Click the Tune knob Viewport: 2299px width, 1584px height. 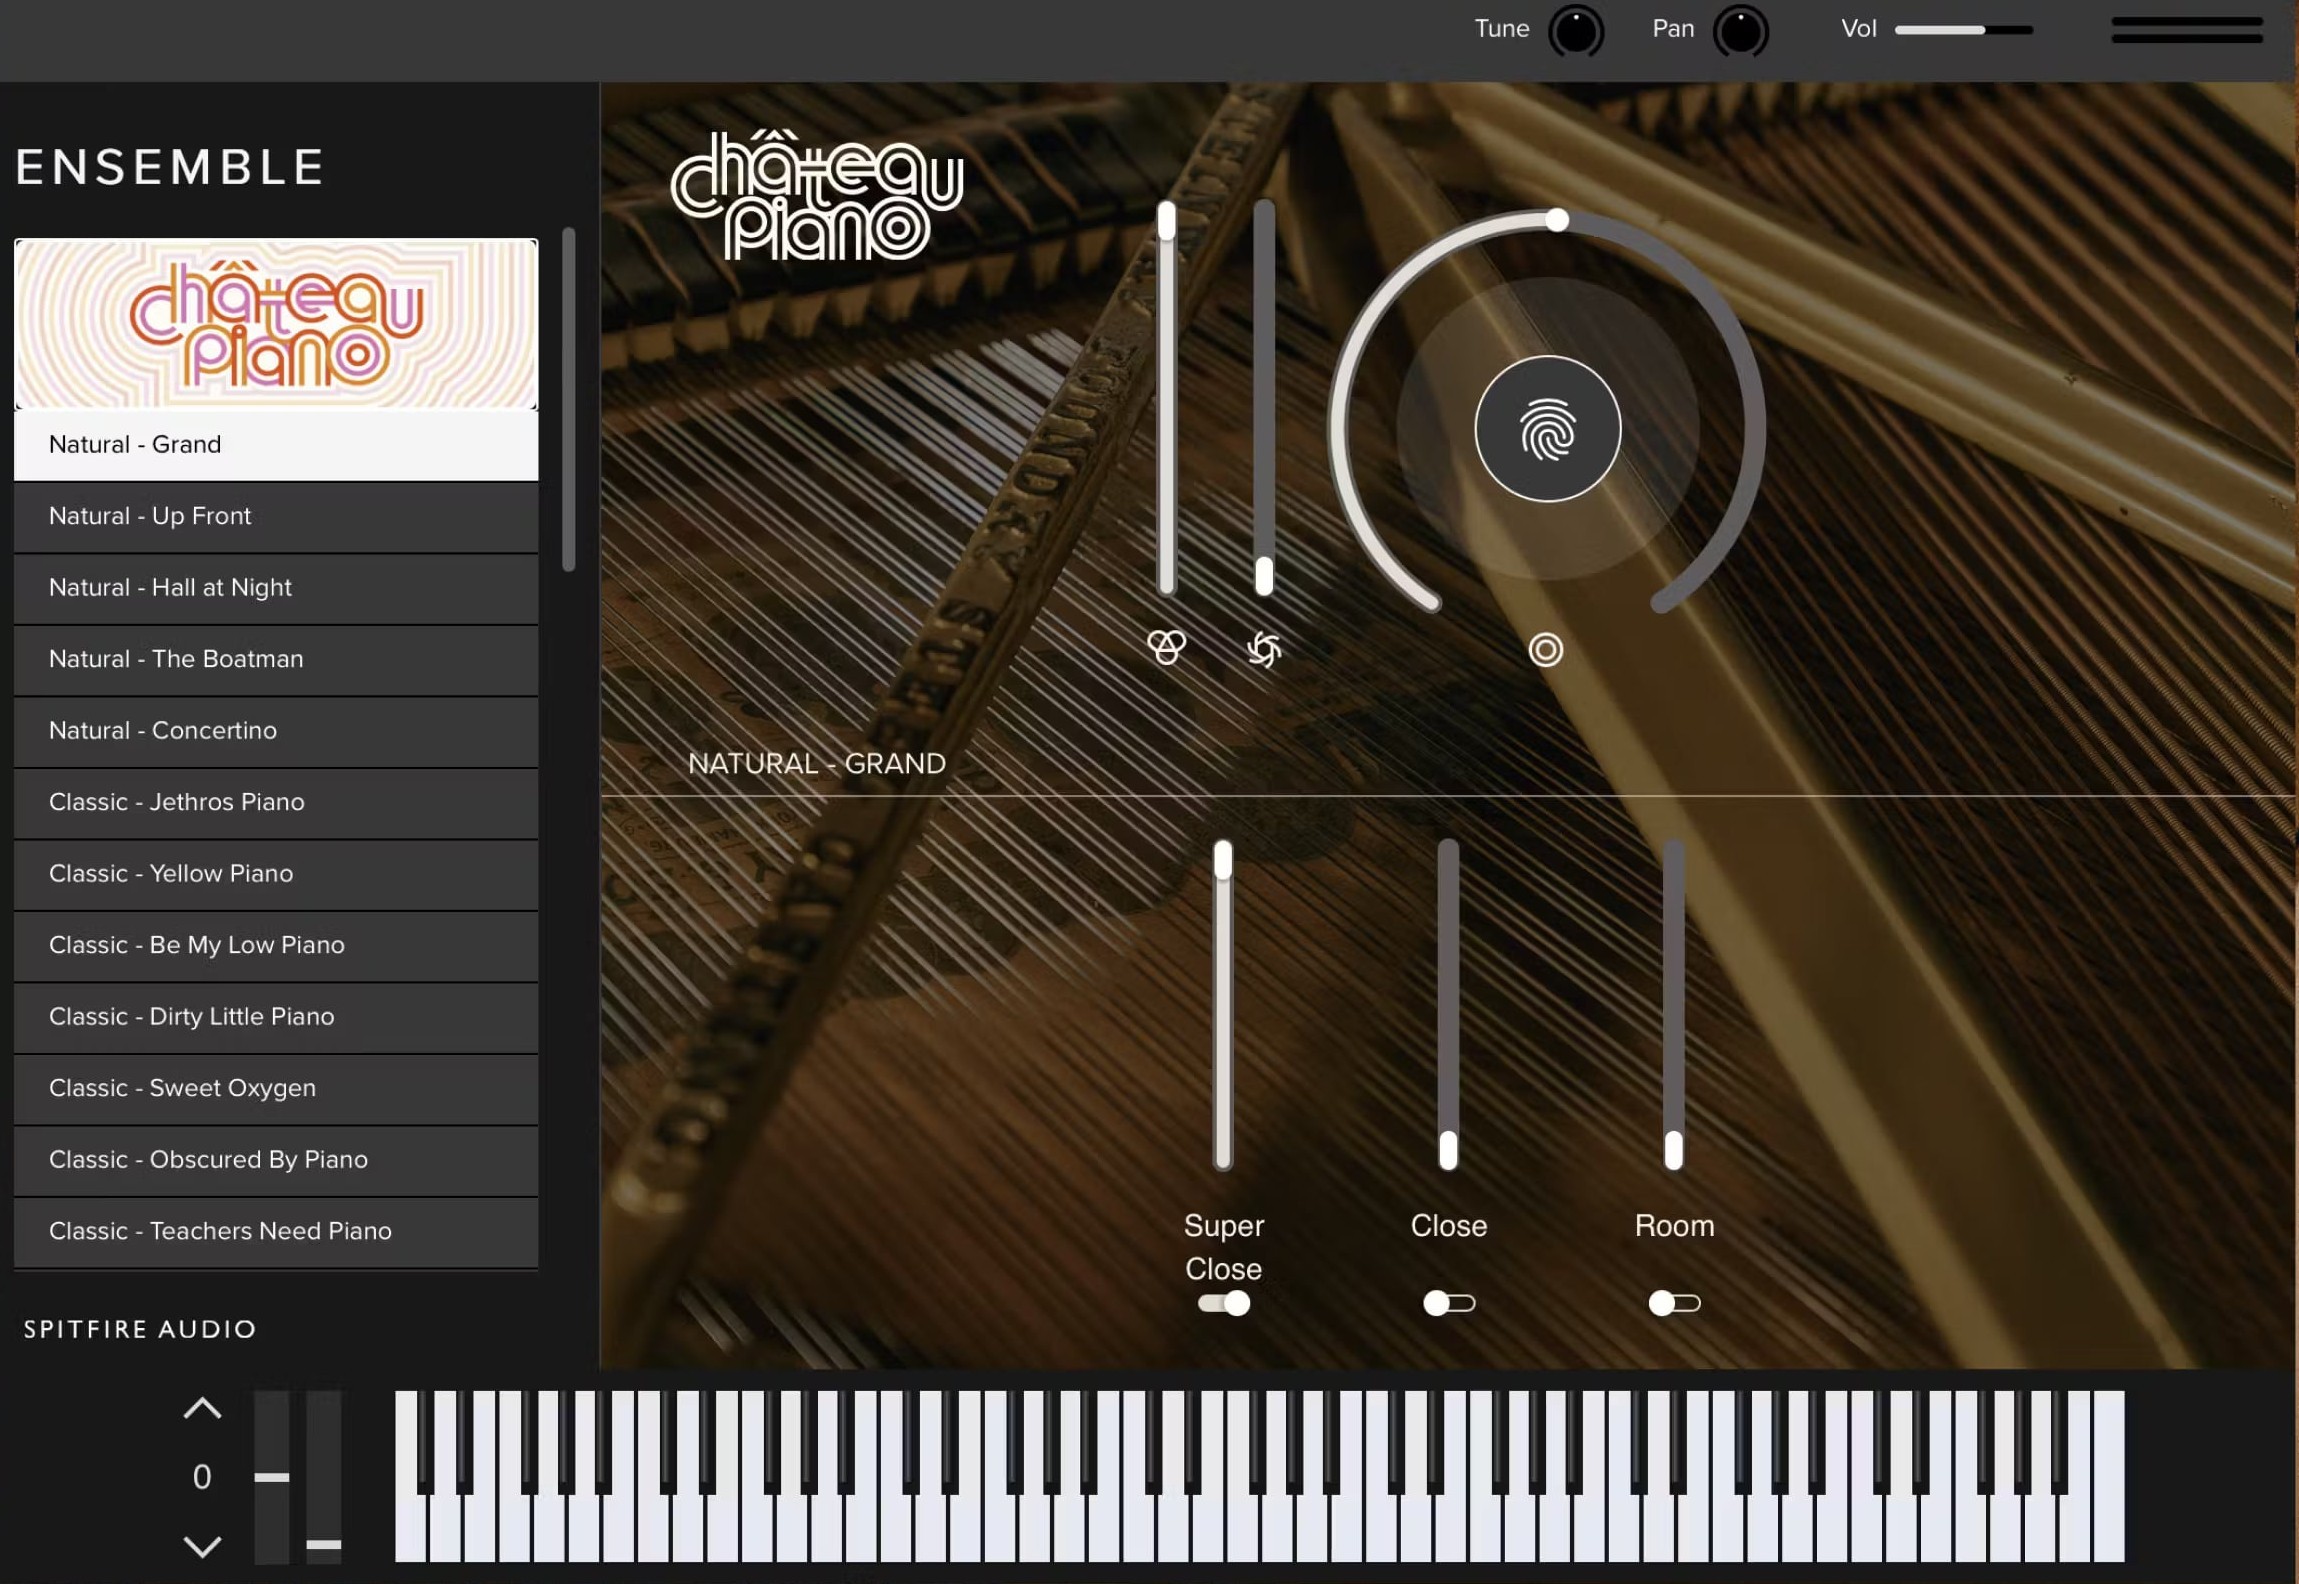coord(1575,31)
